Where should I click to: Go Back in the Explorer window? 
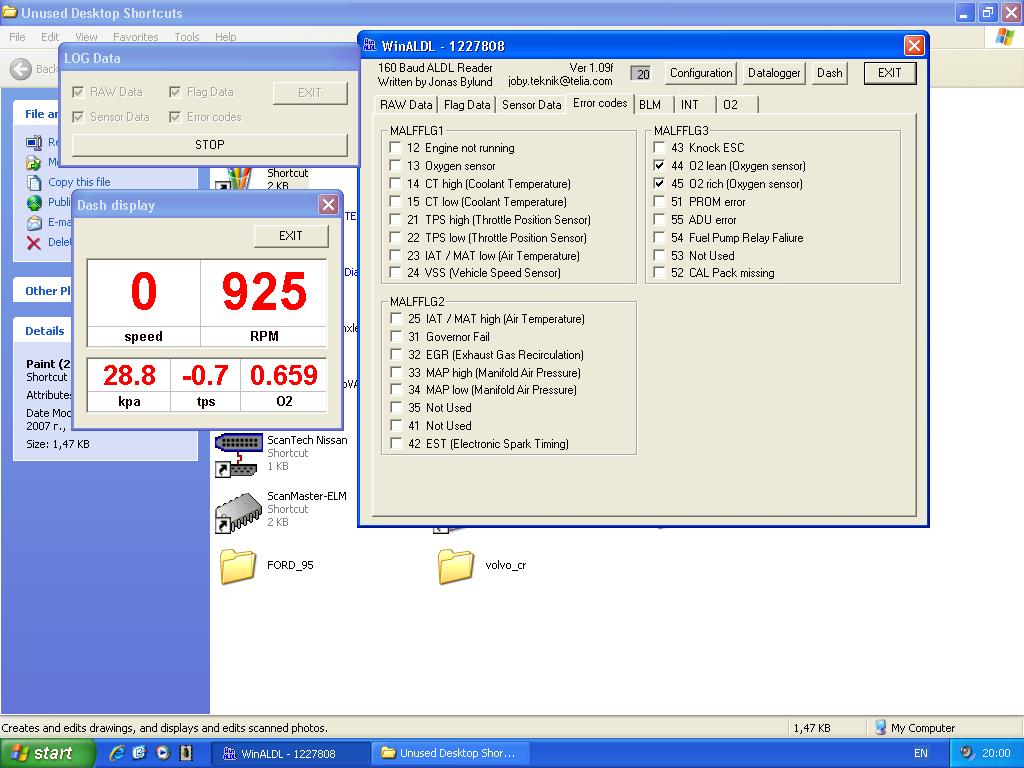(x=21, y=69)
